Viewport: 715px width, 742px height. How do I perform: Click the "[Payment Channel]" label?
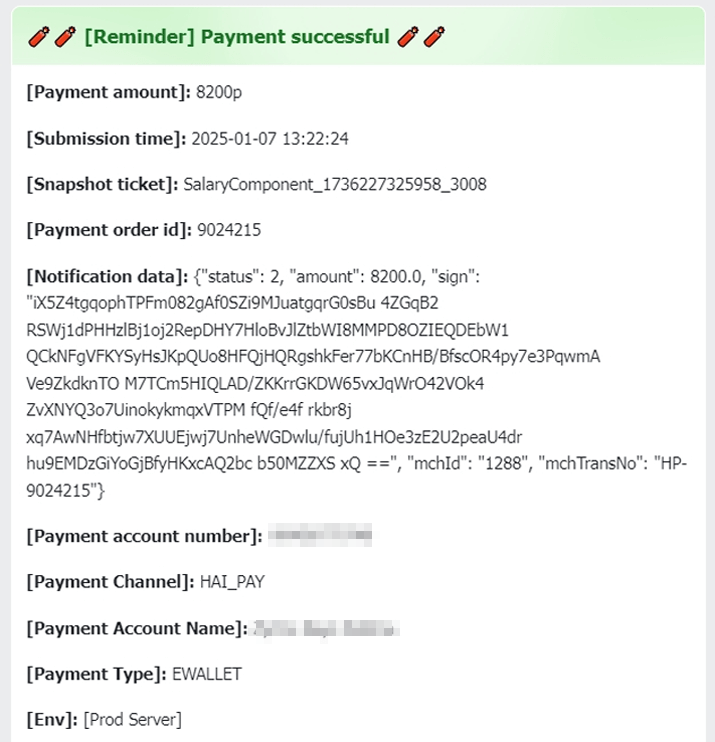pyautogui.click(x=110, y=582)
